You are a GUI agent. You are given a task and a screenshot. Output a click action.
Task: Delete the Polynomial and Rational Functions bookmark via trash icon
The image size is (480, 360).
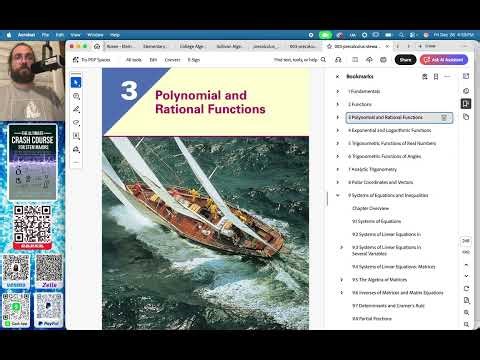444,118
